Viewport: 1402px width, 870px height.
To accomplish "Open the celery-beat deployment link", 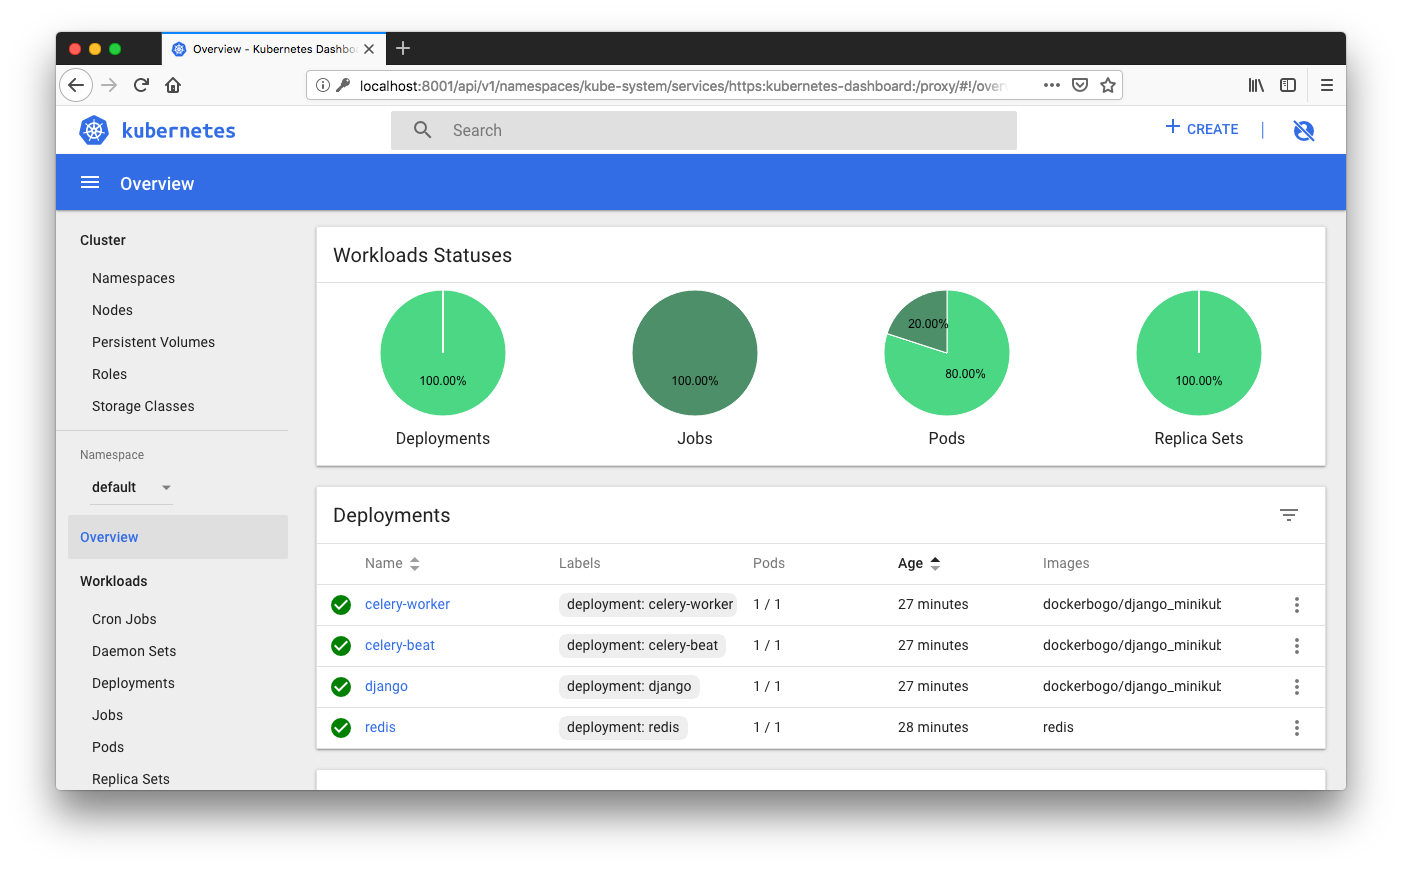I will coord(400,645).
